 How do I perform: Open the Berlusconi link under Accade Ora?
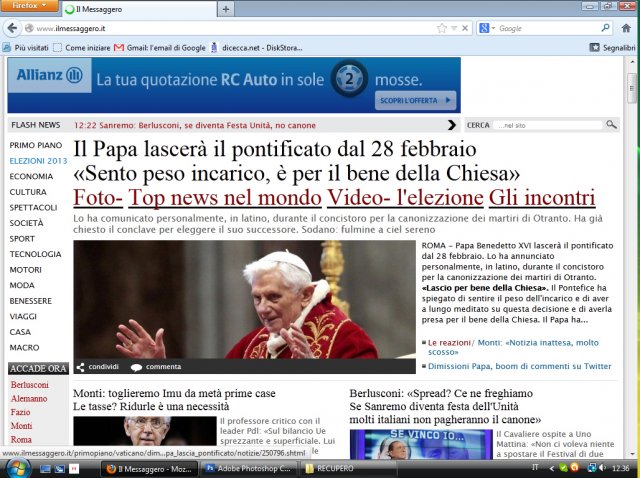point(29,385)
